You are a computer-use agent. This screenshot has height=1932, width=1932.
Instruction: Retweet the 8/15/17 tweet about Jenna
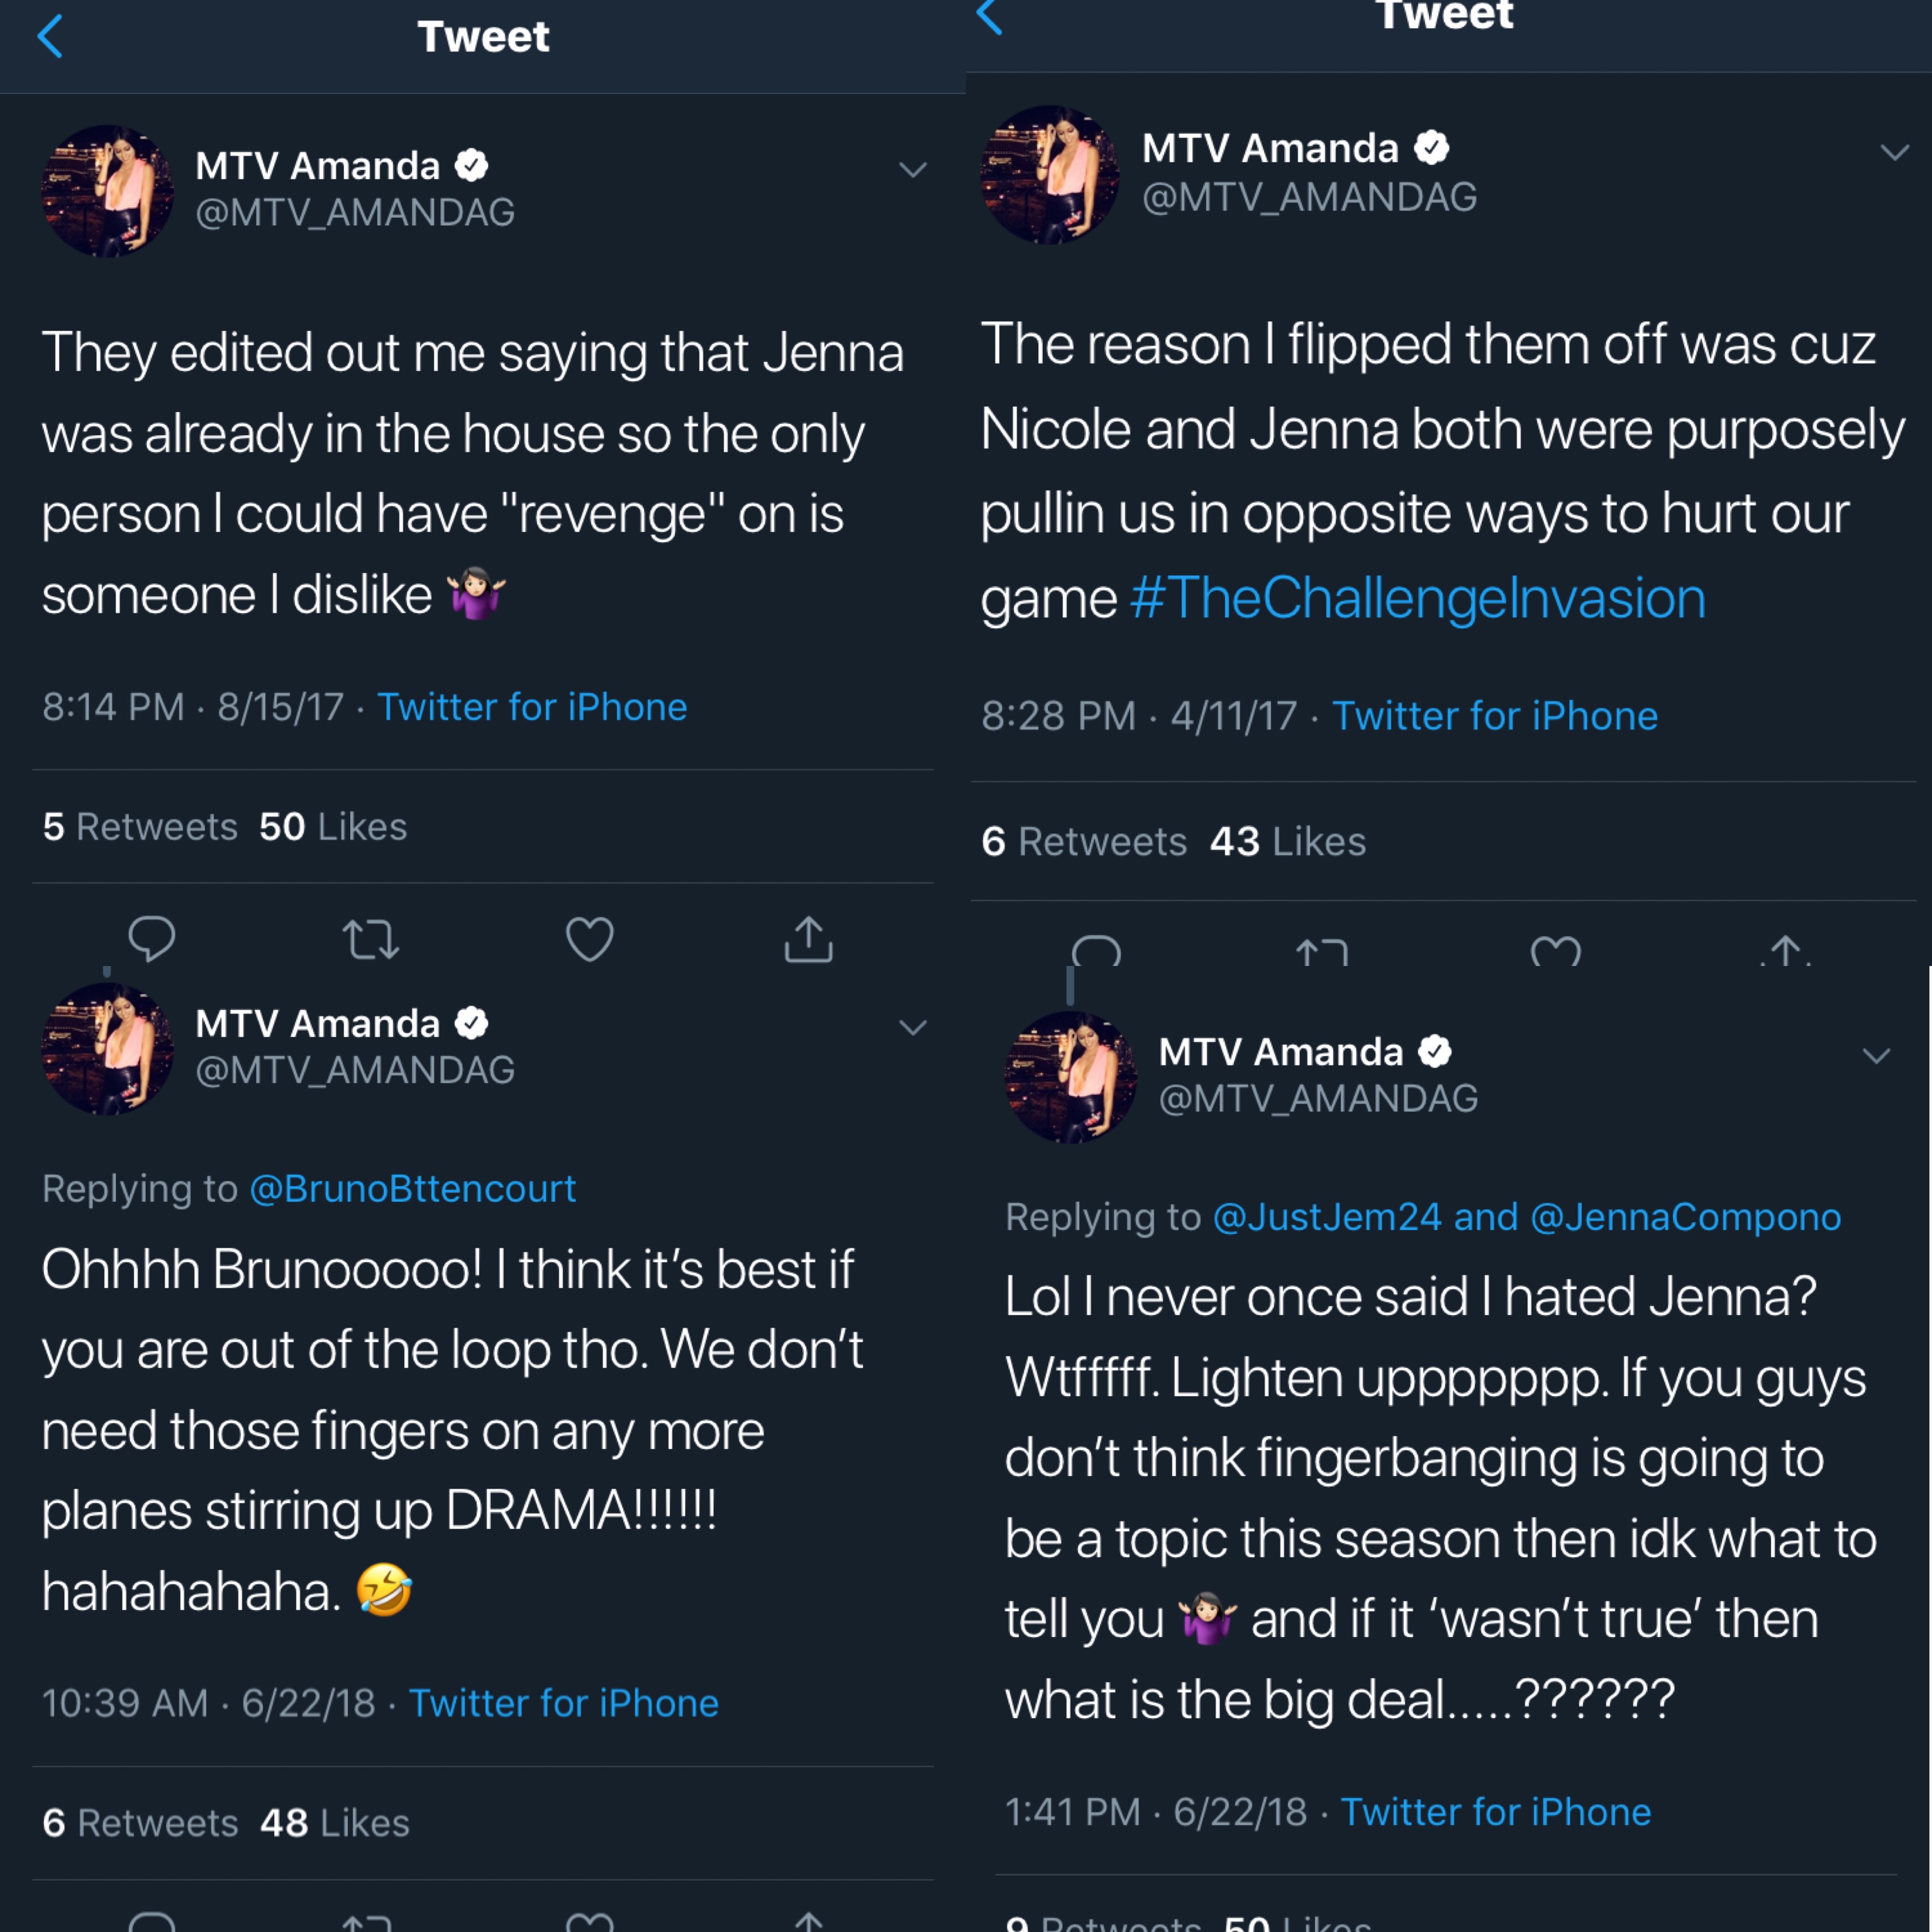coord(371,940)
